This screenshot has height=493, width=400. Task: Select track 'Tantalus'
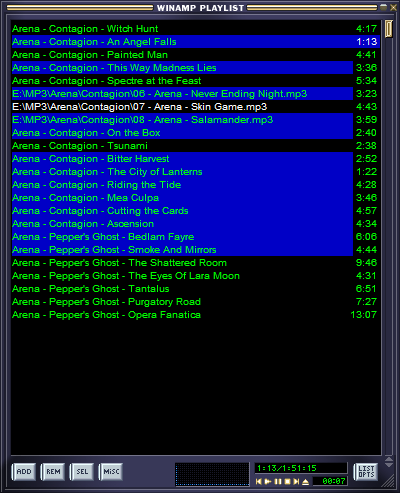click(195, 289)
